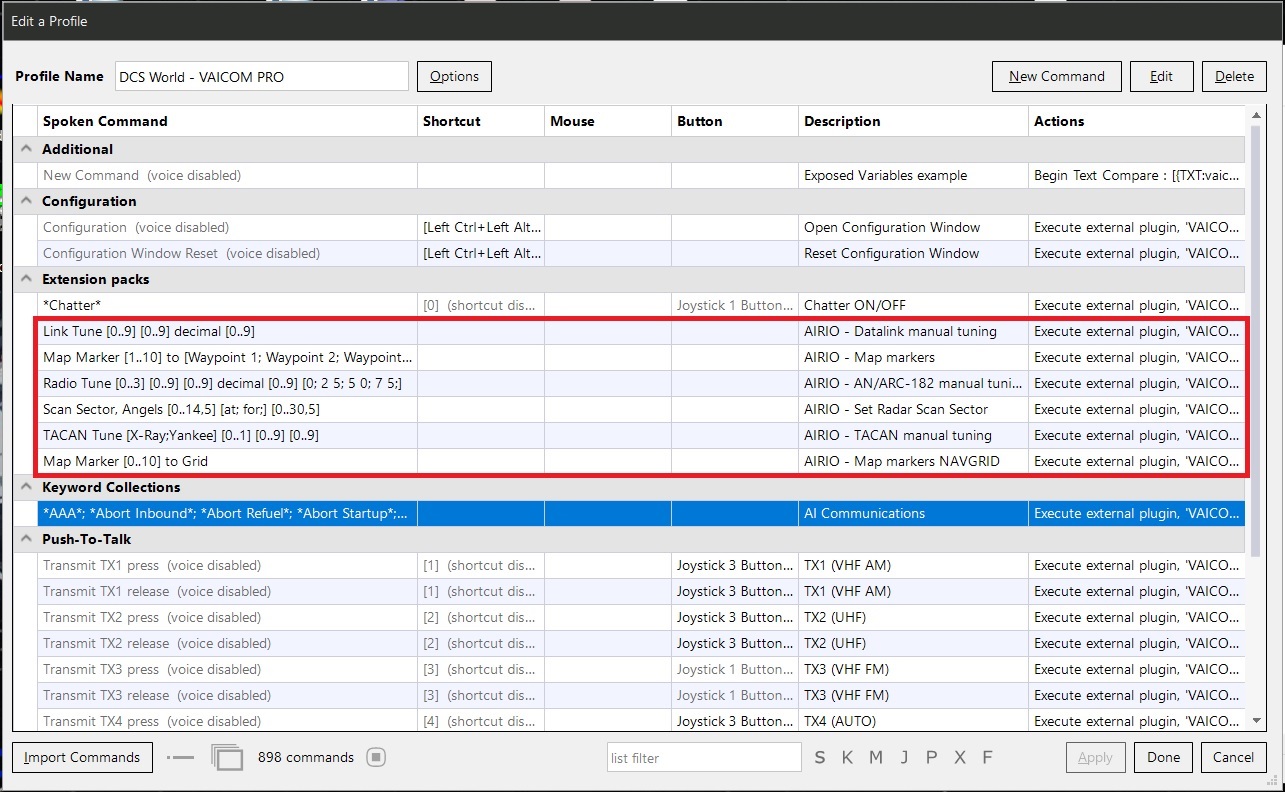Click 'AIRIO - Set Radar Scan Sector' cell
This screenshot has width=1285, height=794.
[x=913, y=409]
